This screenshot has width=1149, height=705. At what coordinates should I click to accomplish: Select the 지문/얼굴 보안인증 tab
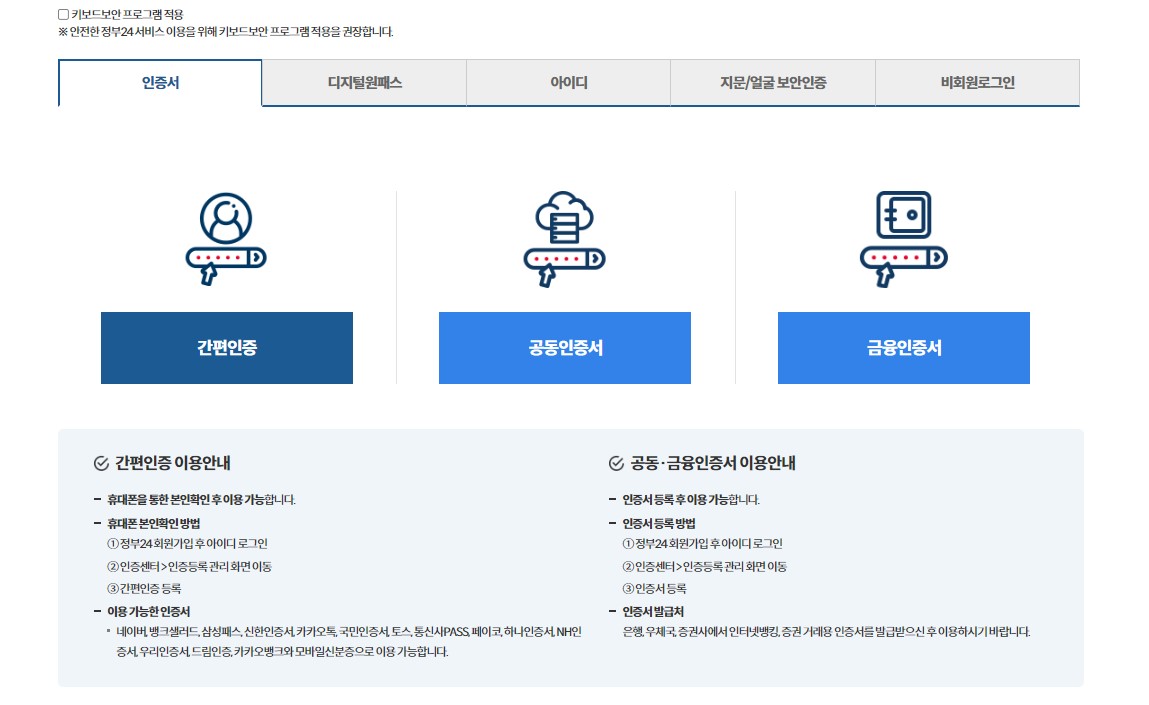(x=772, y=83)
